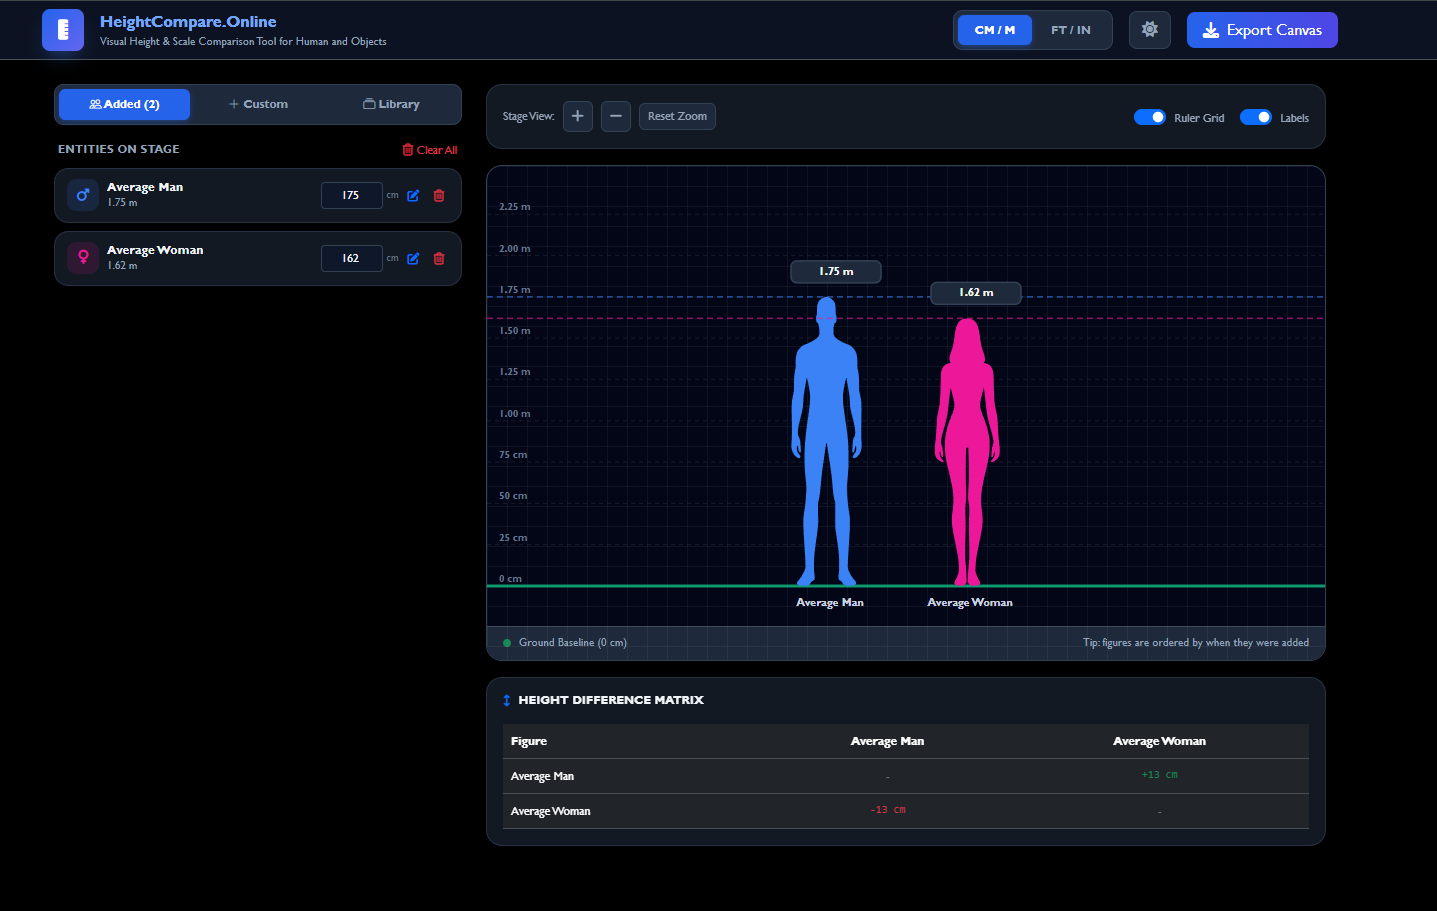Switch to the Custom tab
1437x911 pixels.
[x=258, y=104]
